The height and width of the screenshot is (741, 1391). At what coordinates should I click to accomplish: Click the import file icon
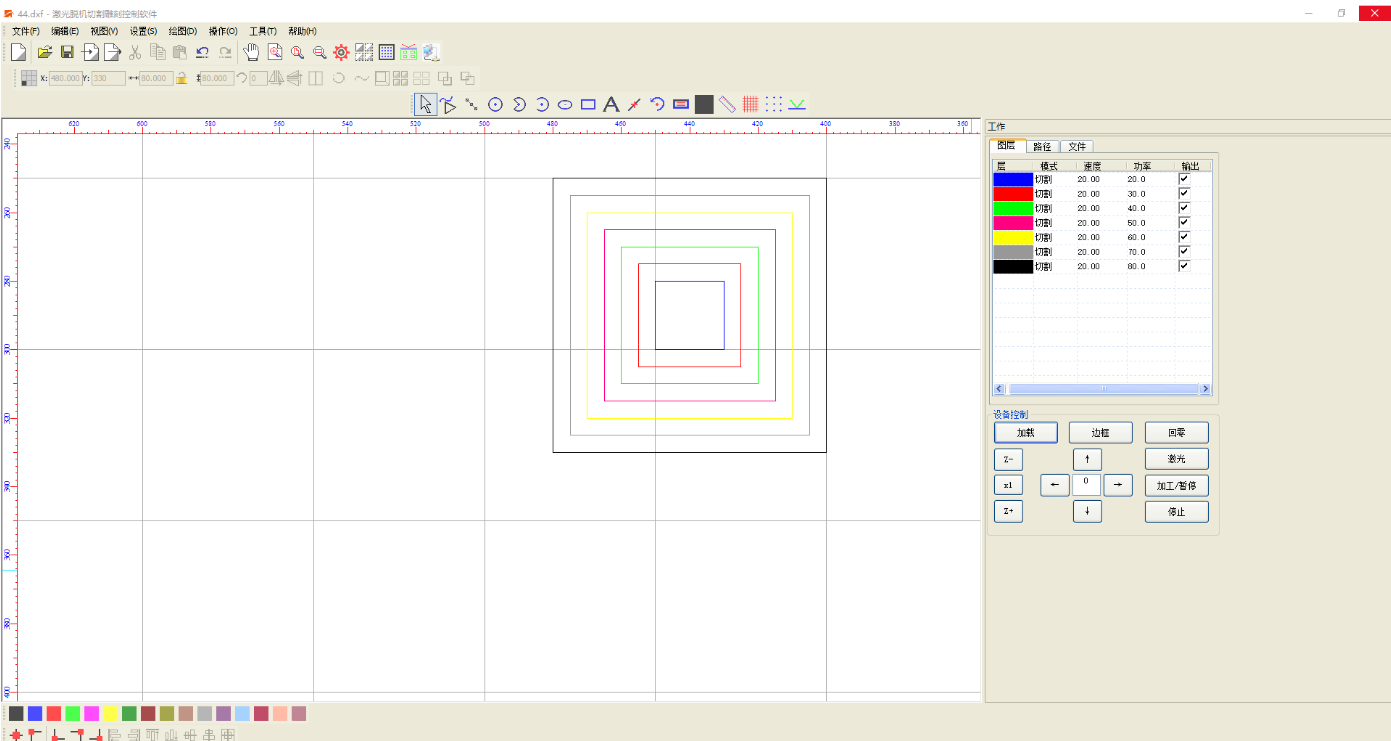coord(91,52)
